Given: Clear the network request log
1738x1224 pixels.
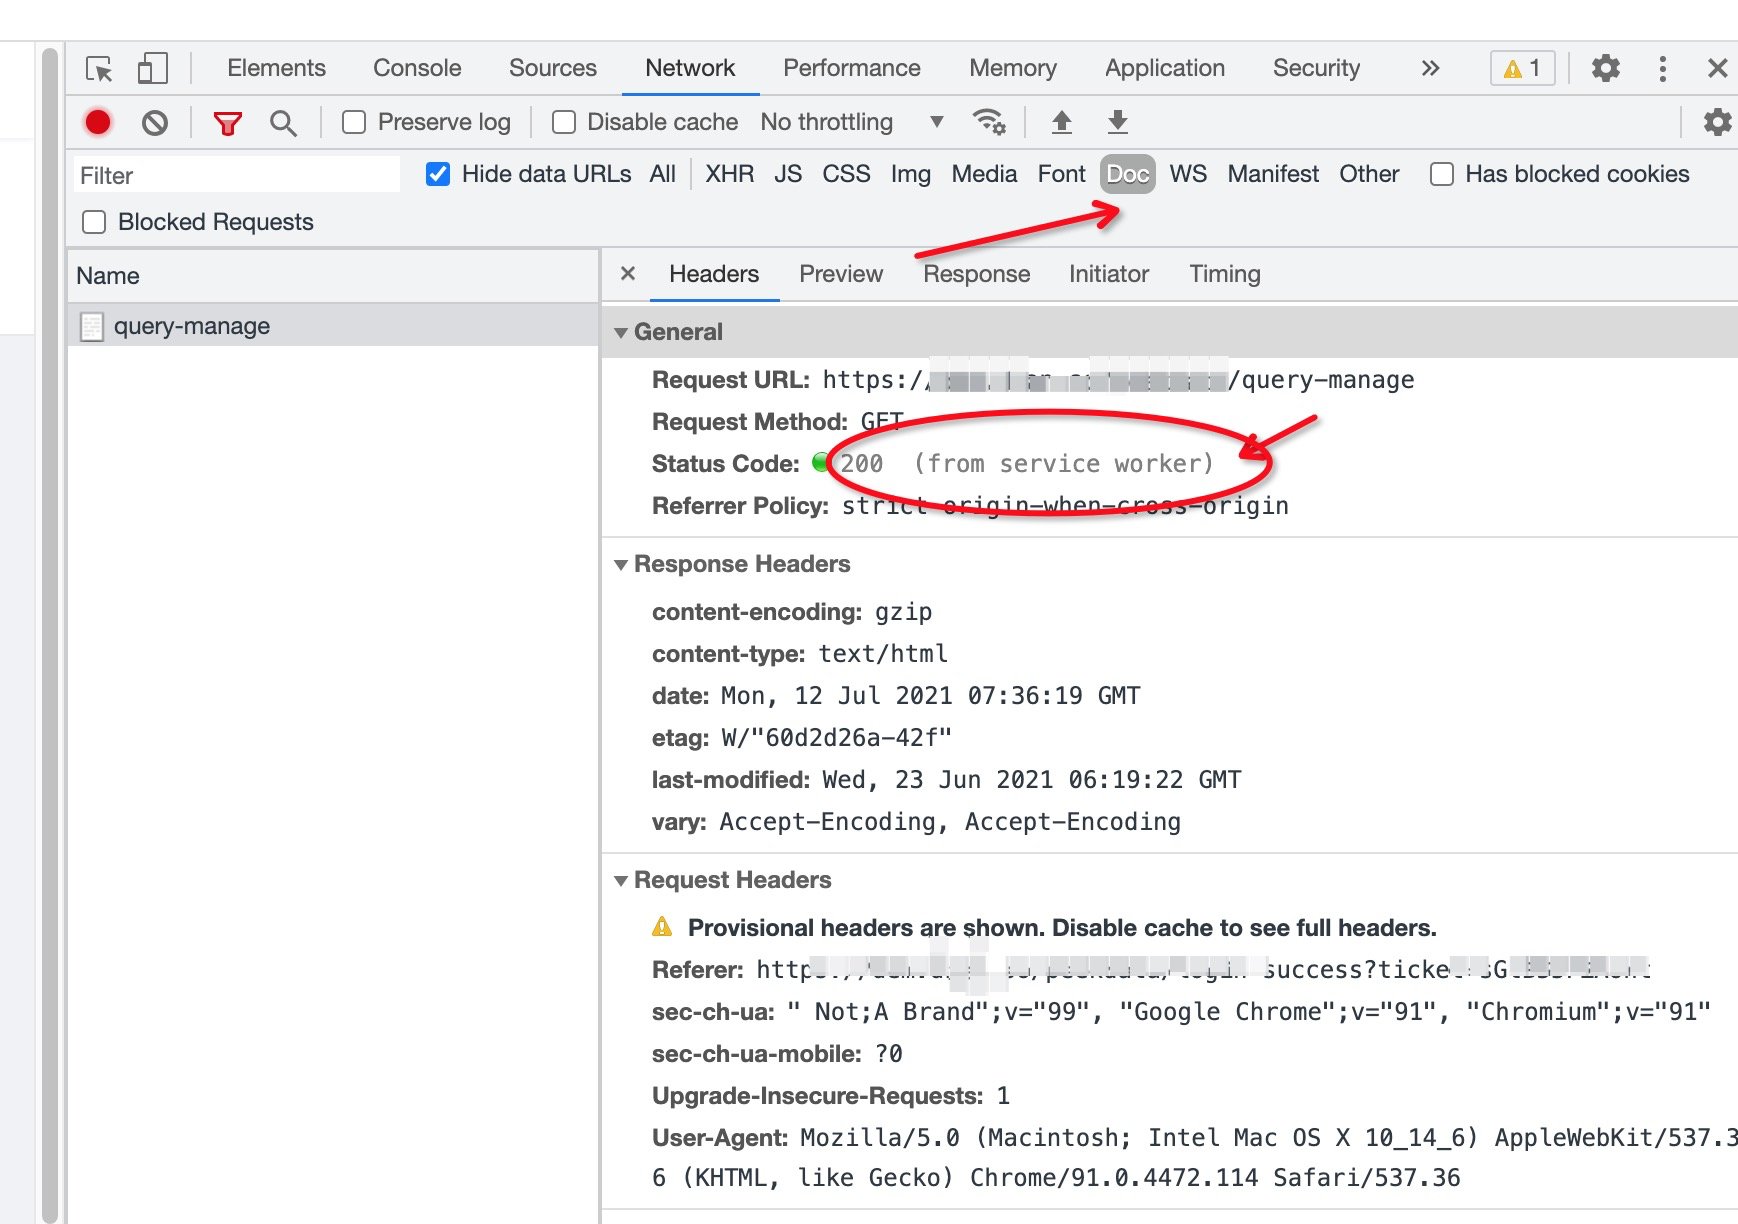Looking at the screenshot, I should pyautogui.click(x=154, y=121).
